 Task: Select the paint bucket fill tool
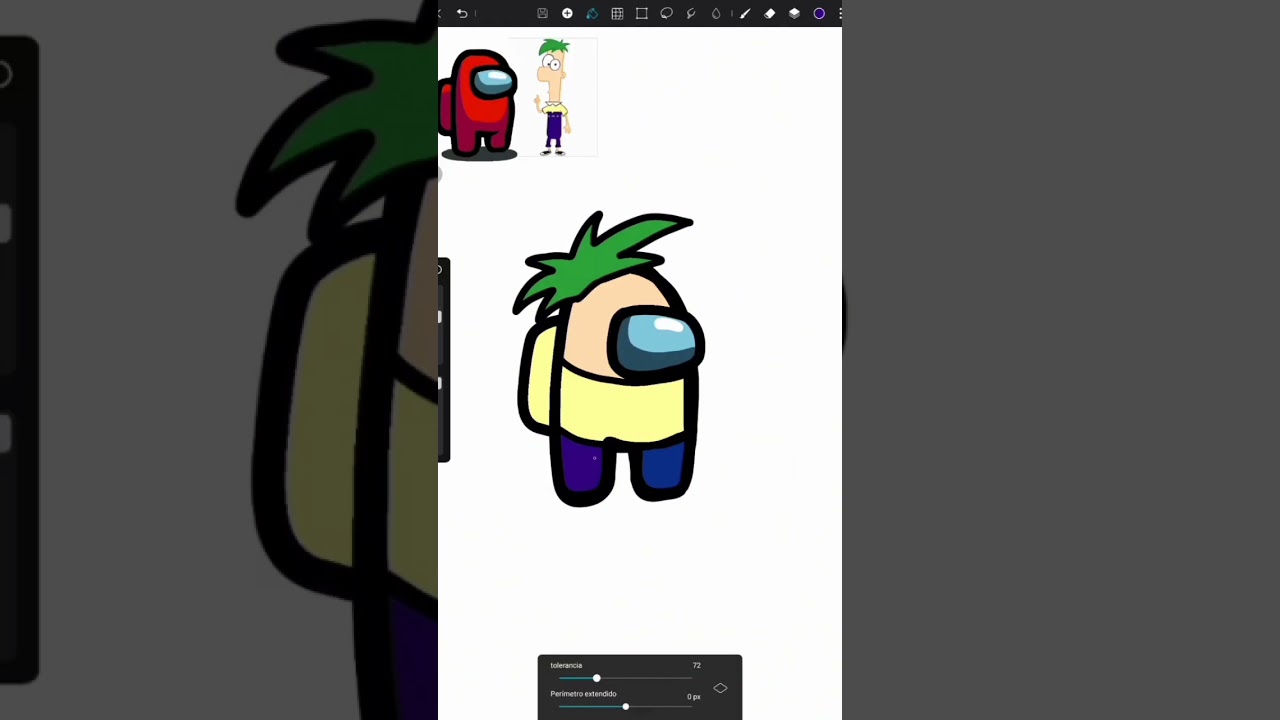click(592, 13)
